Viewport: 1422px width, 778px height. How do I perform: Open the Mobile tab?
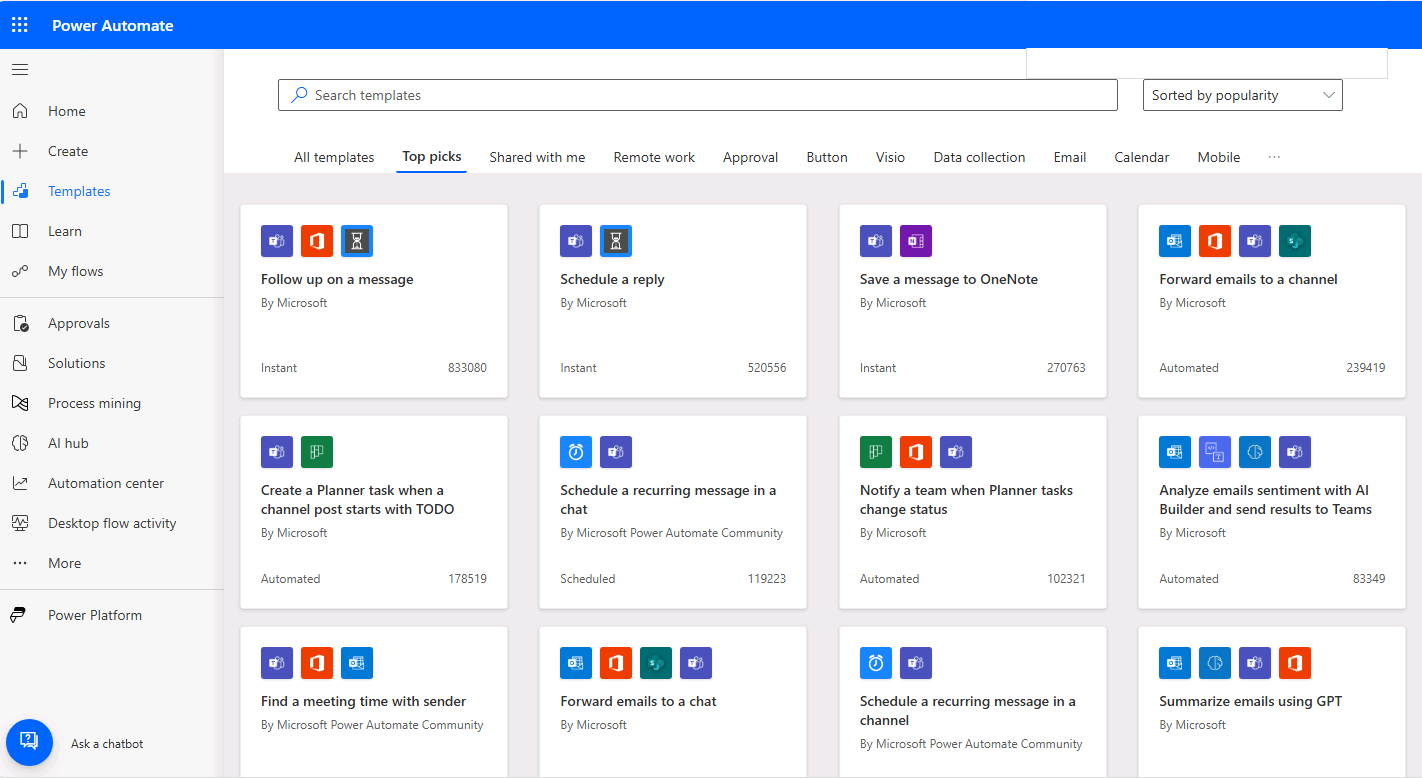1219,157
